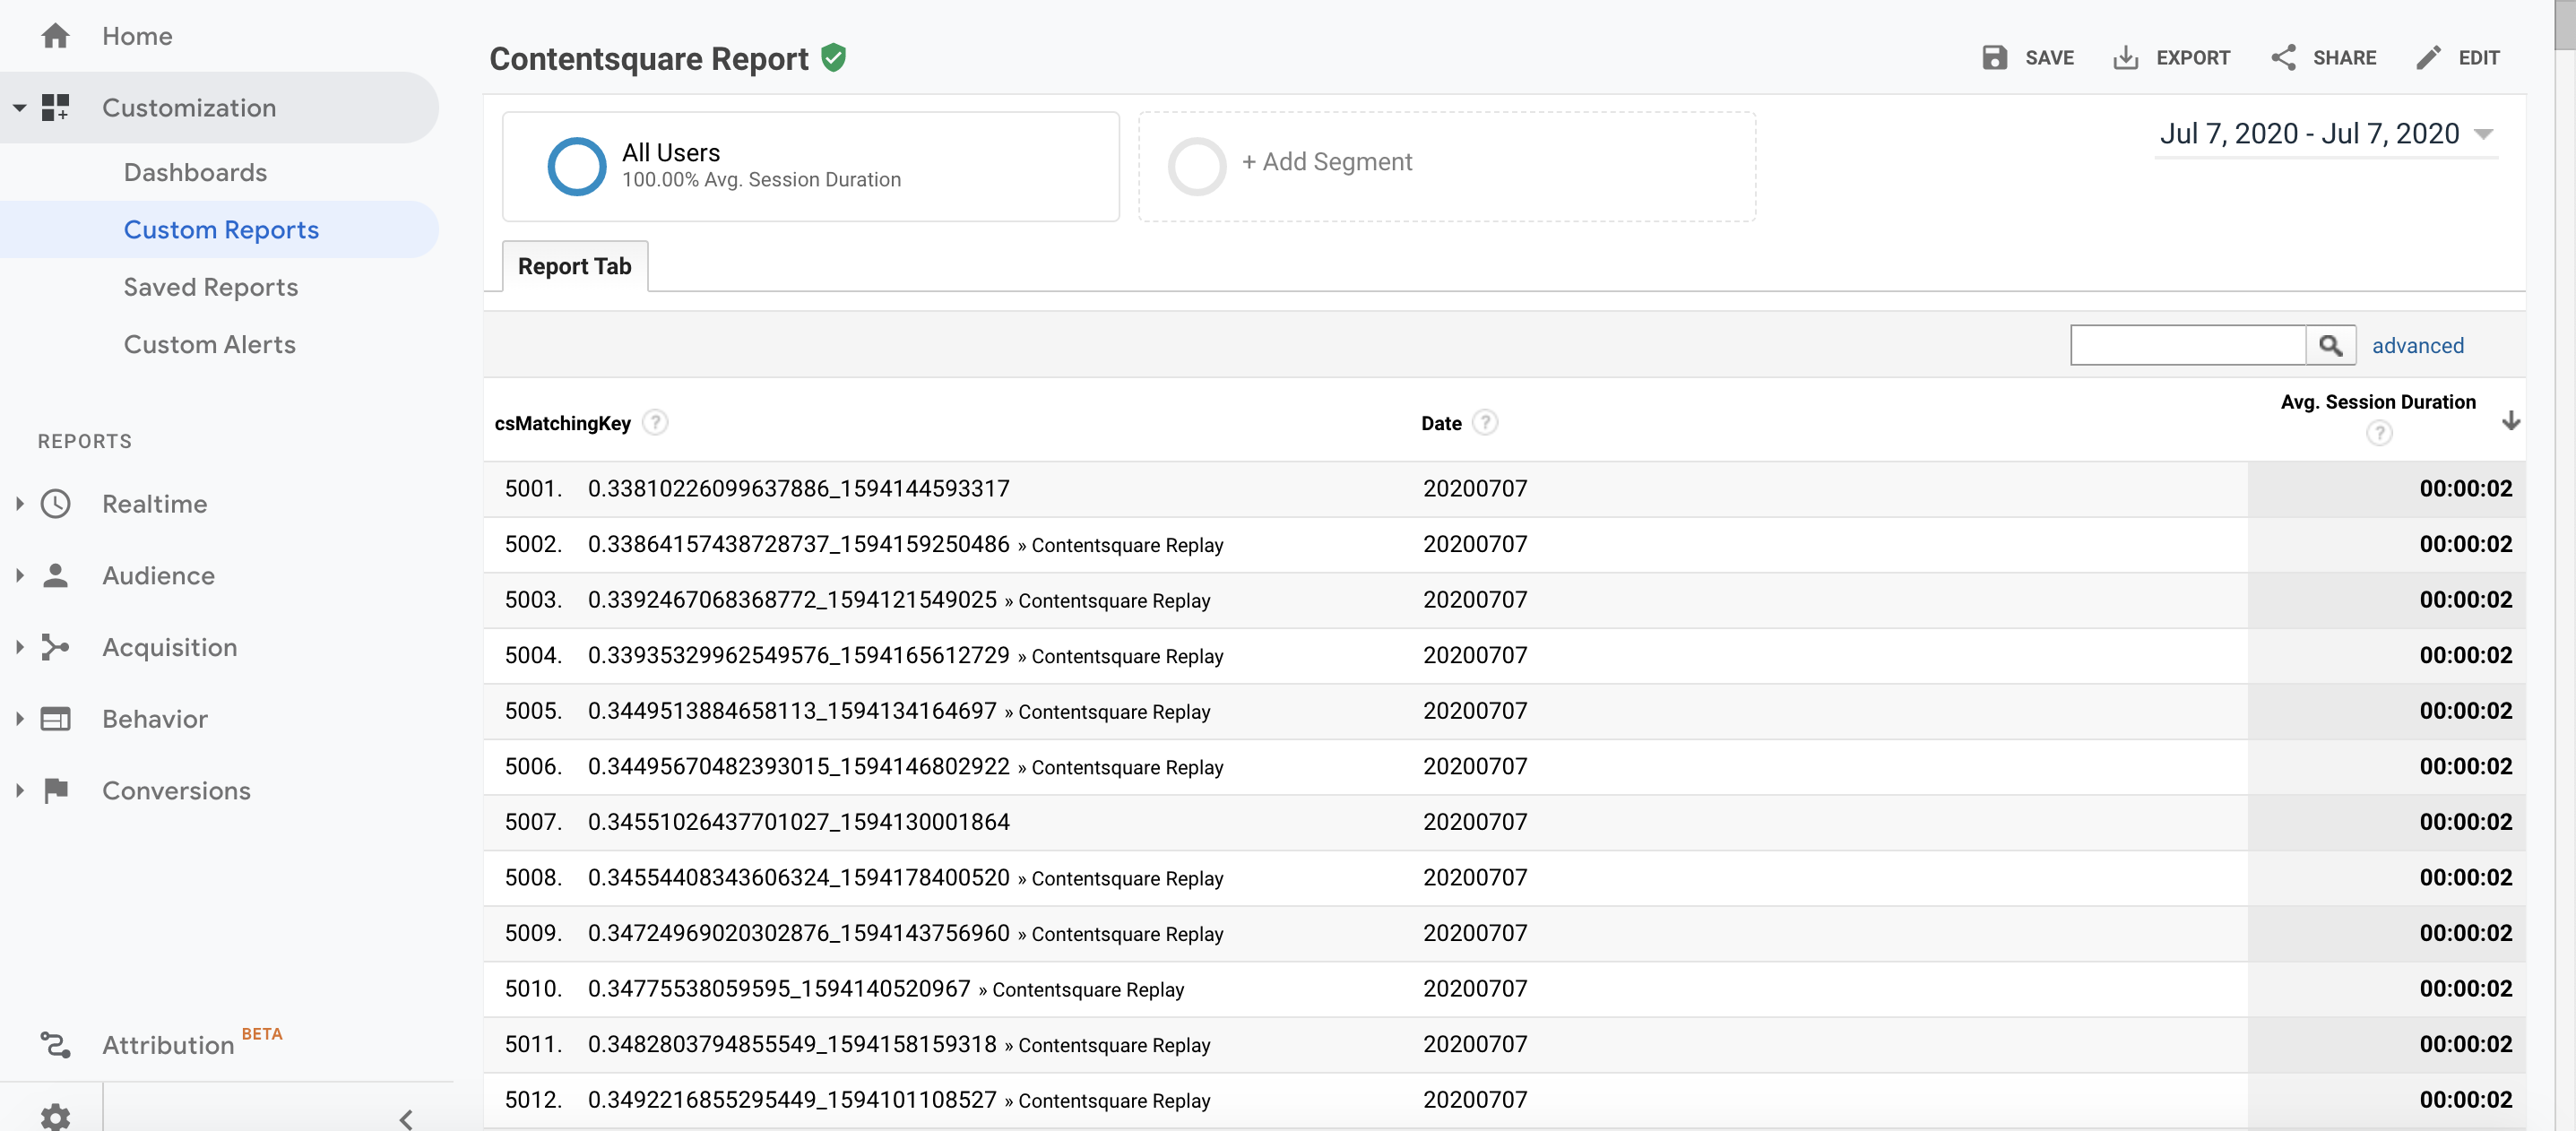
Task: Click the Share icon
Action: pyautogui.click(x=2283, y=57)
